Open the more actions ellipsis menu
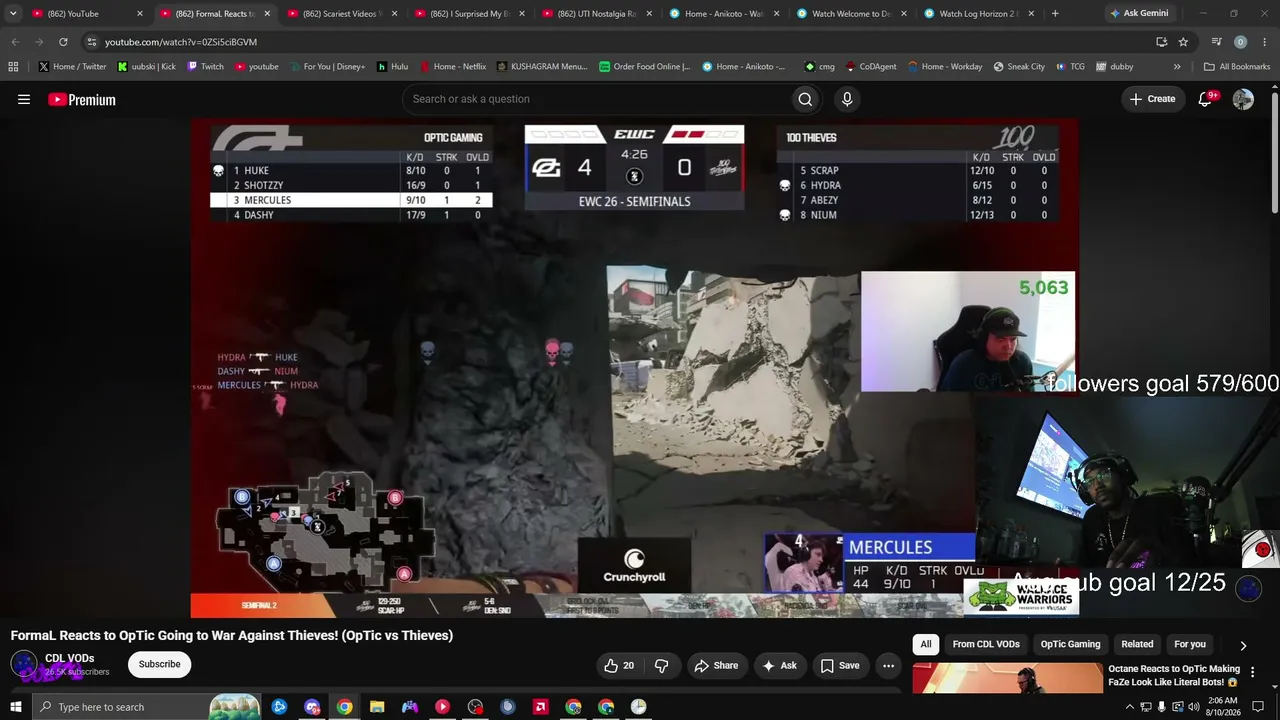The height and width of the screenshot is (720, 1280). (888, 665)
